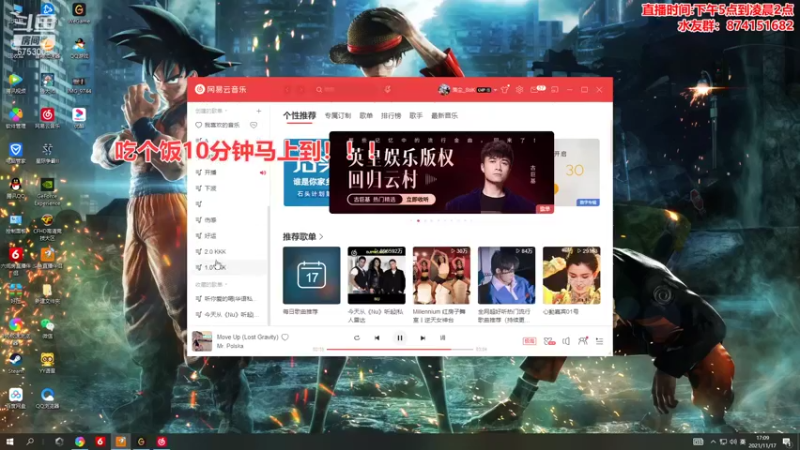Navigate forward with the right arrow
Viewport: 800px width, 450px height.
click(x=301, y=89)
